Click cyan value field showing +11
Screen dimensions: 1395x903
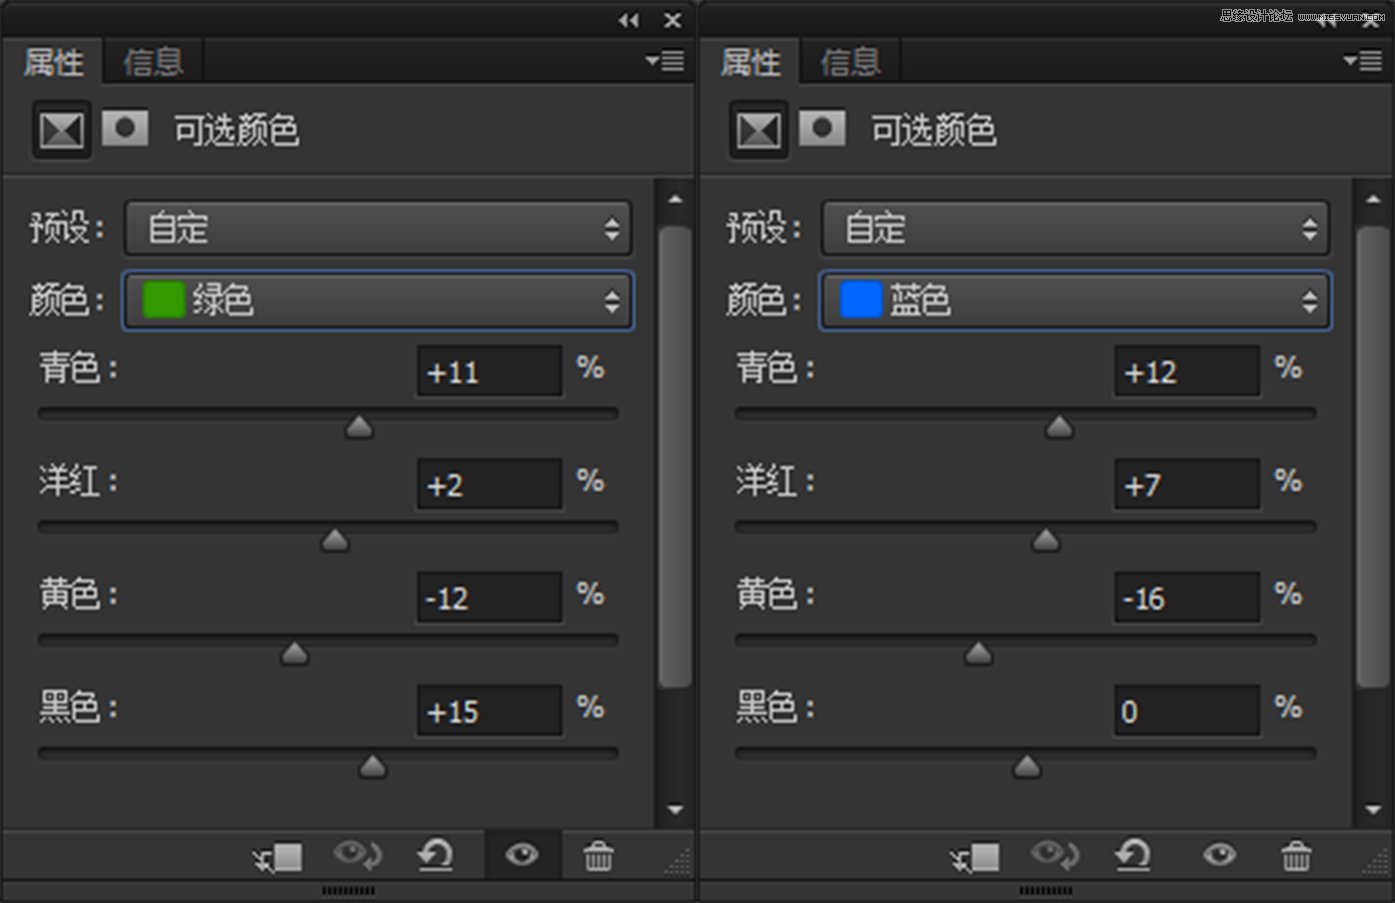tap(489, 372)
